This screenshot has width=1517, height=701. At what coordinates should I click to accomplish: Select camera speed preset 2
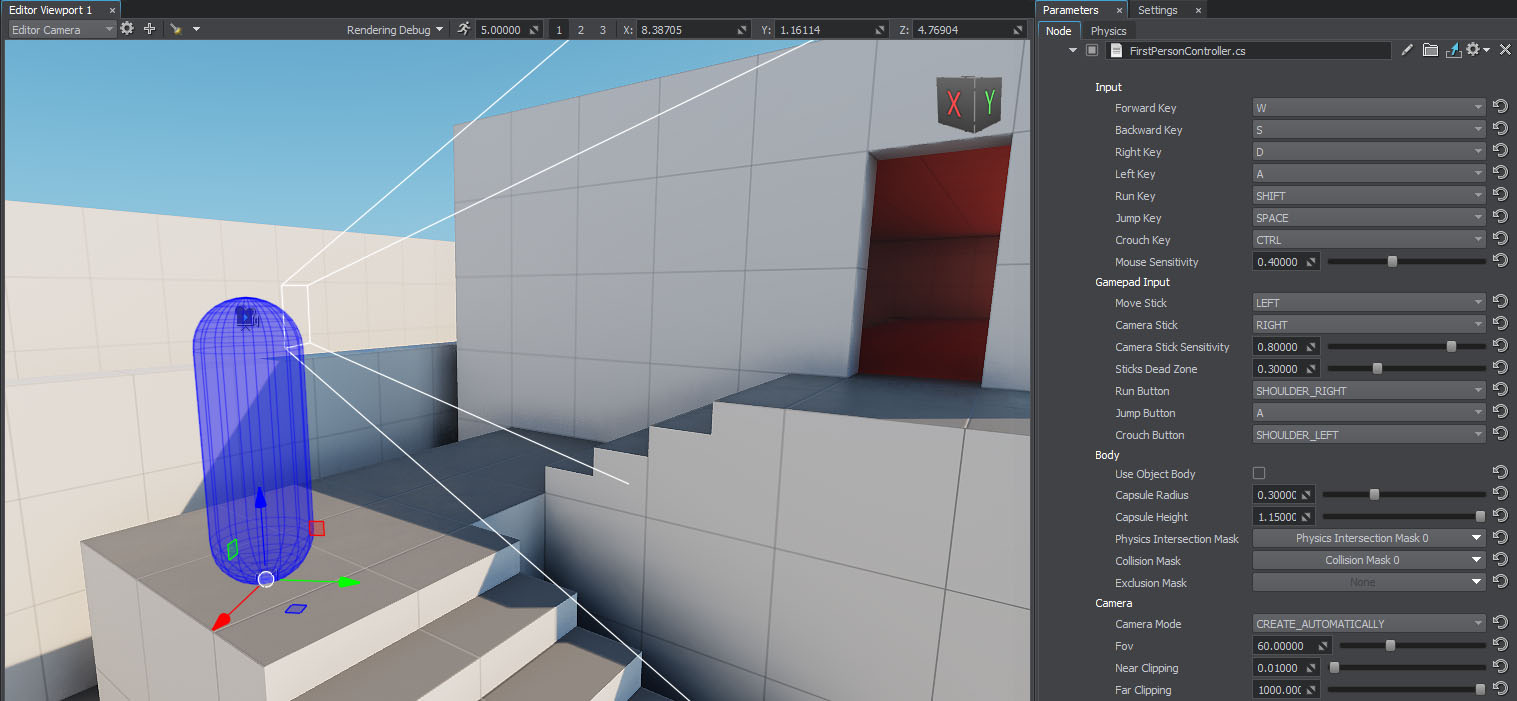[580, 30]
